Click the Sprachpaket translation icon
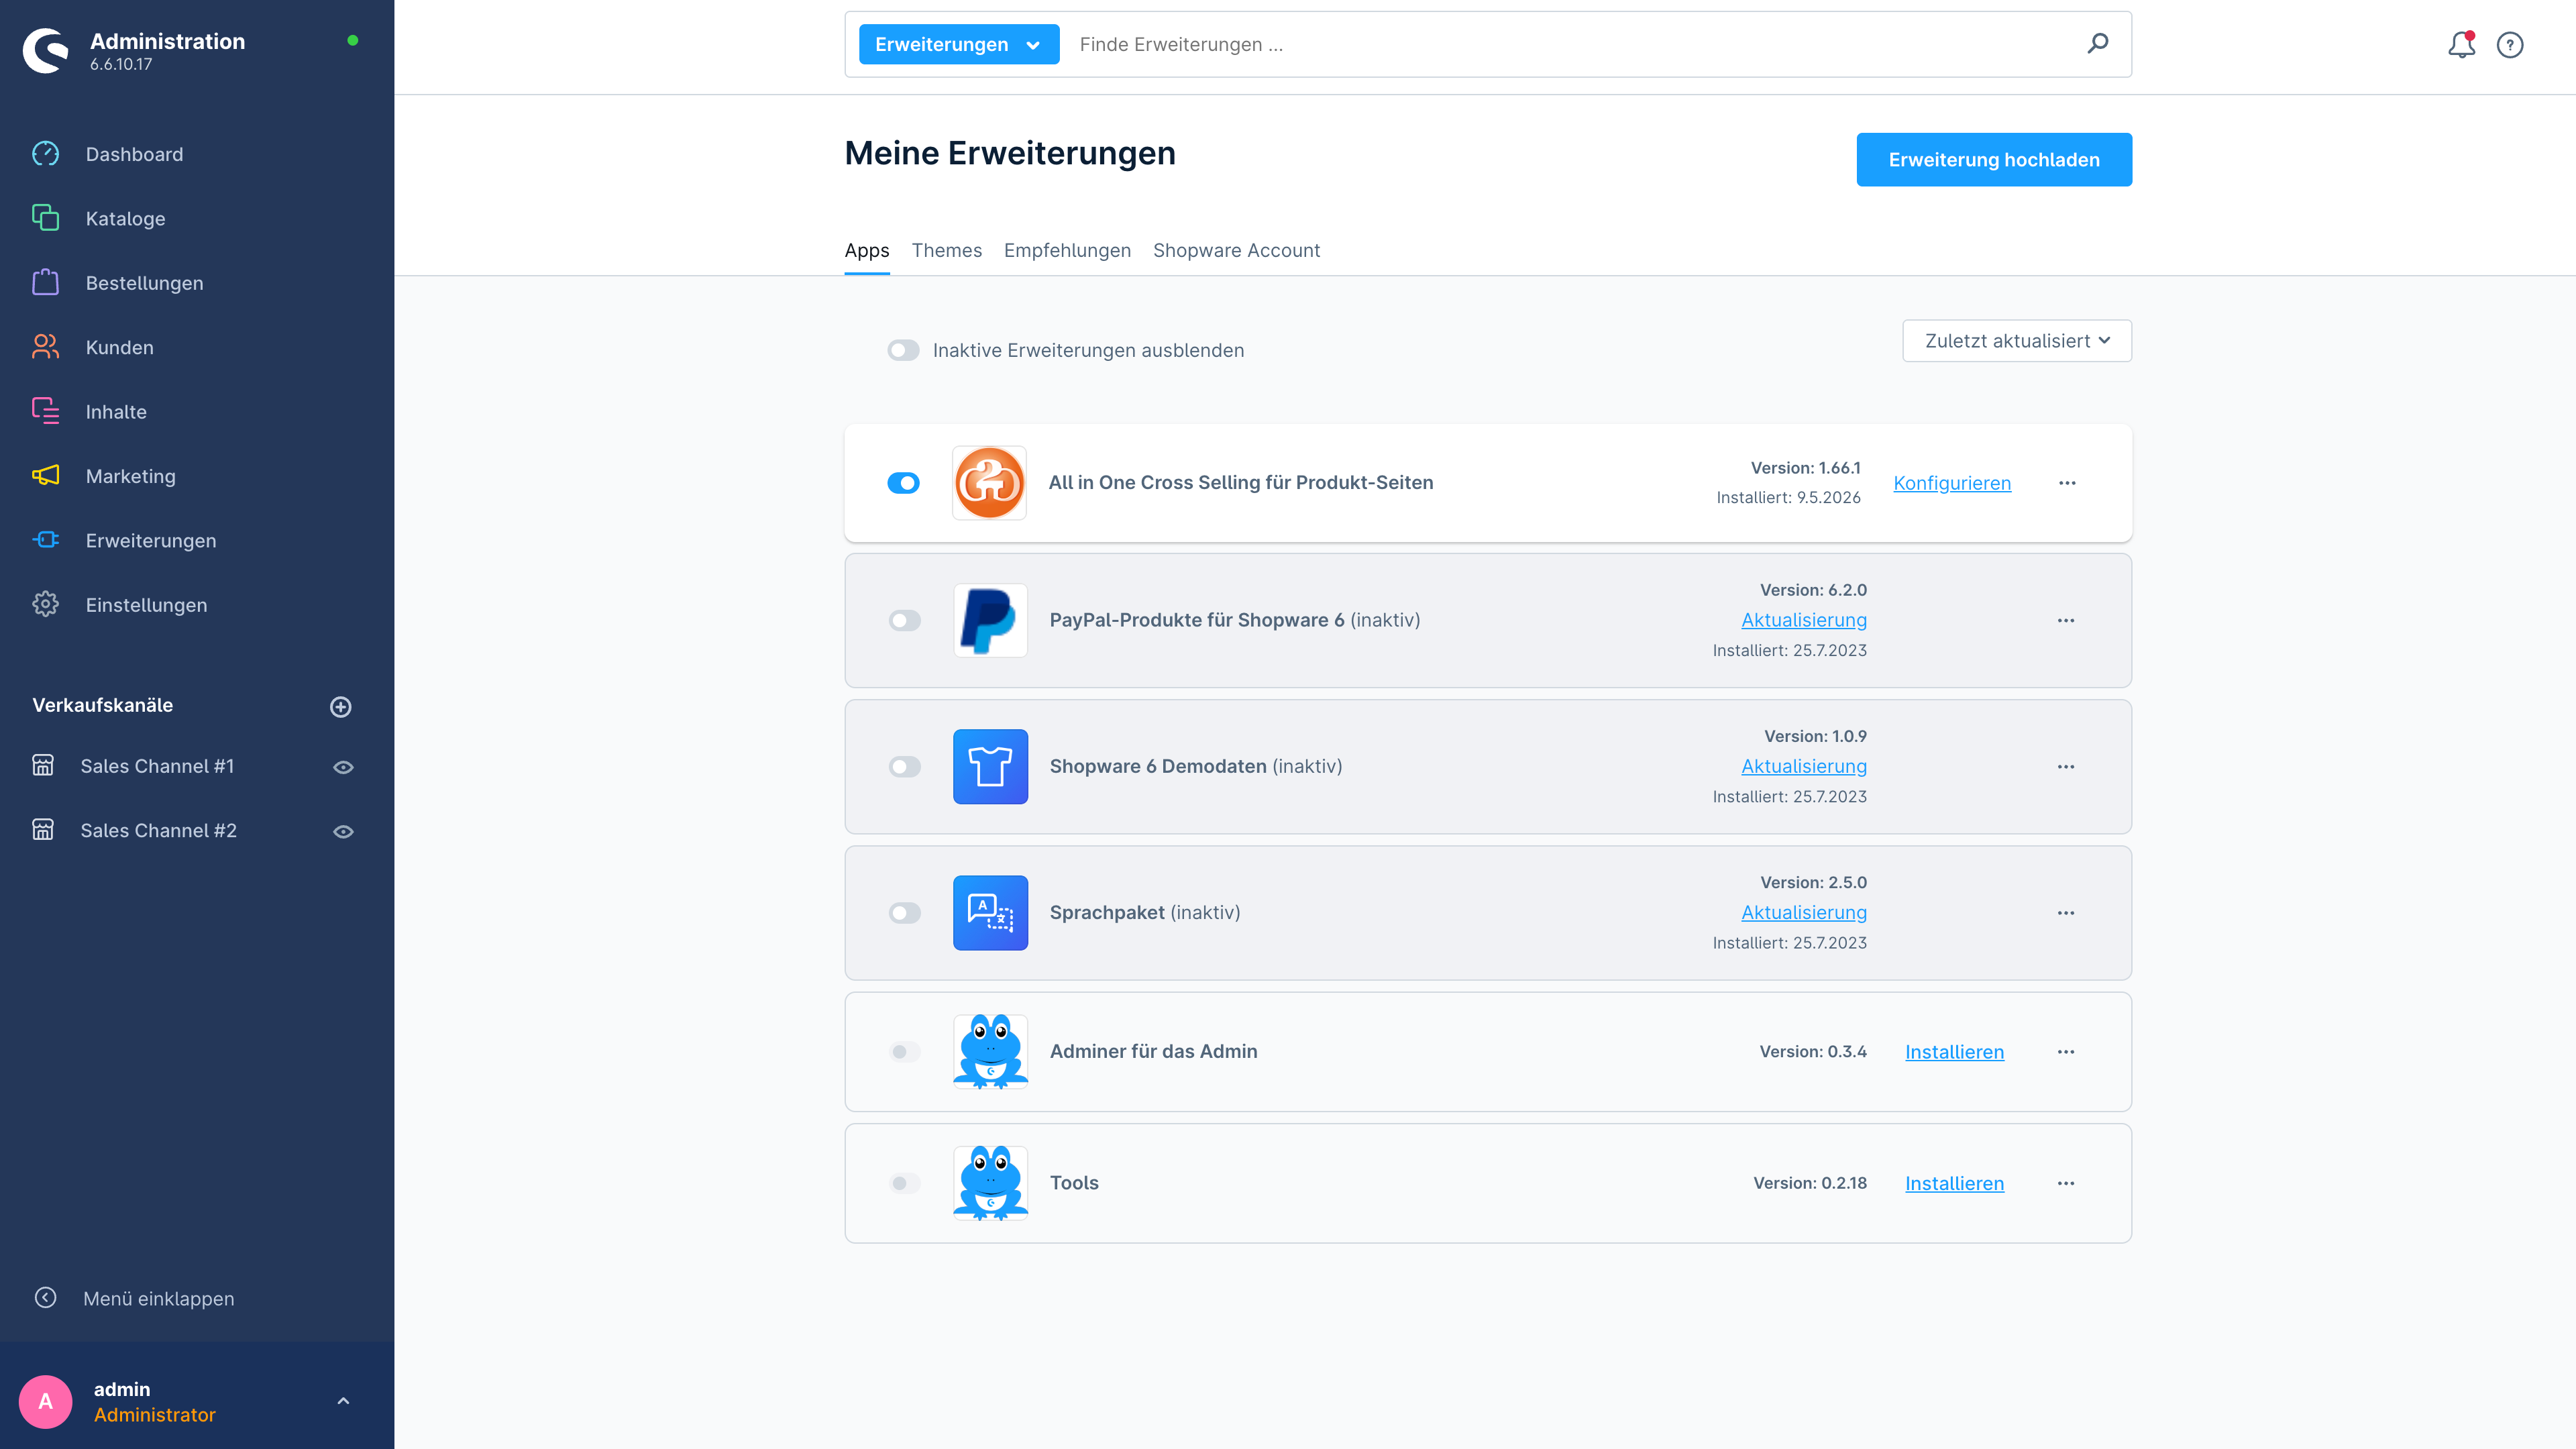 [990, 913]
